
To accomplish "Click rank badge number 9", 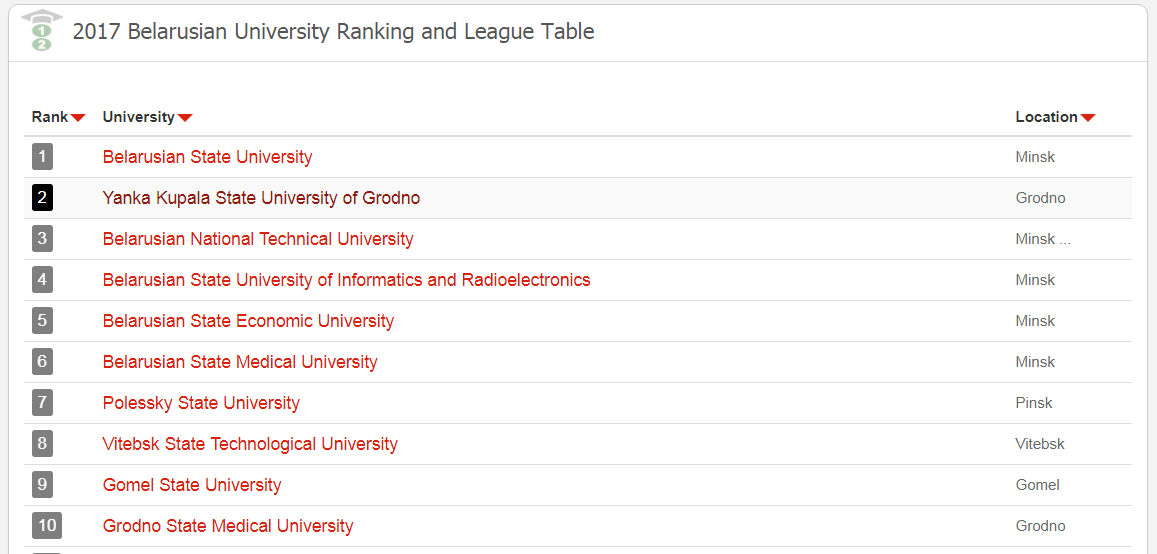I will (x=42, y=485).
